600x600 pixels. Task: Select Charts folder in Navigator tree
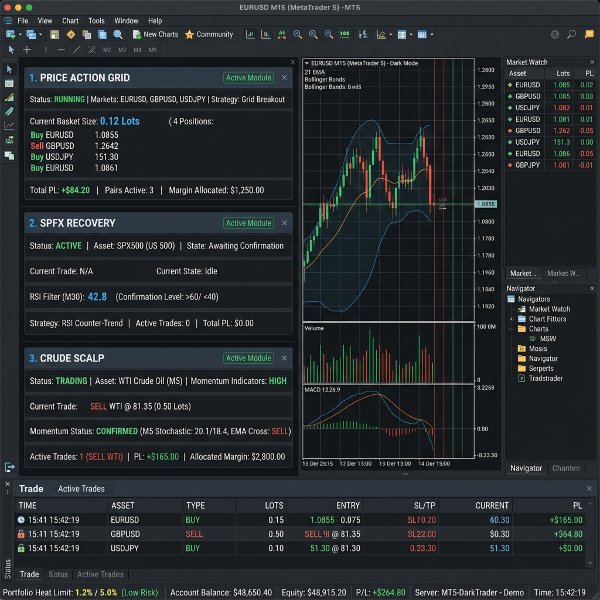[533, 329]
